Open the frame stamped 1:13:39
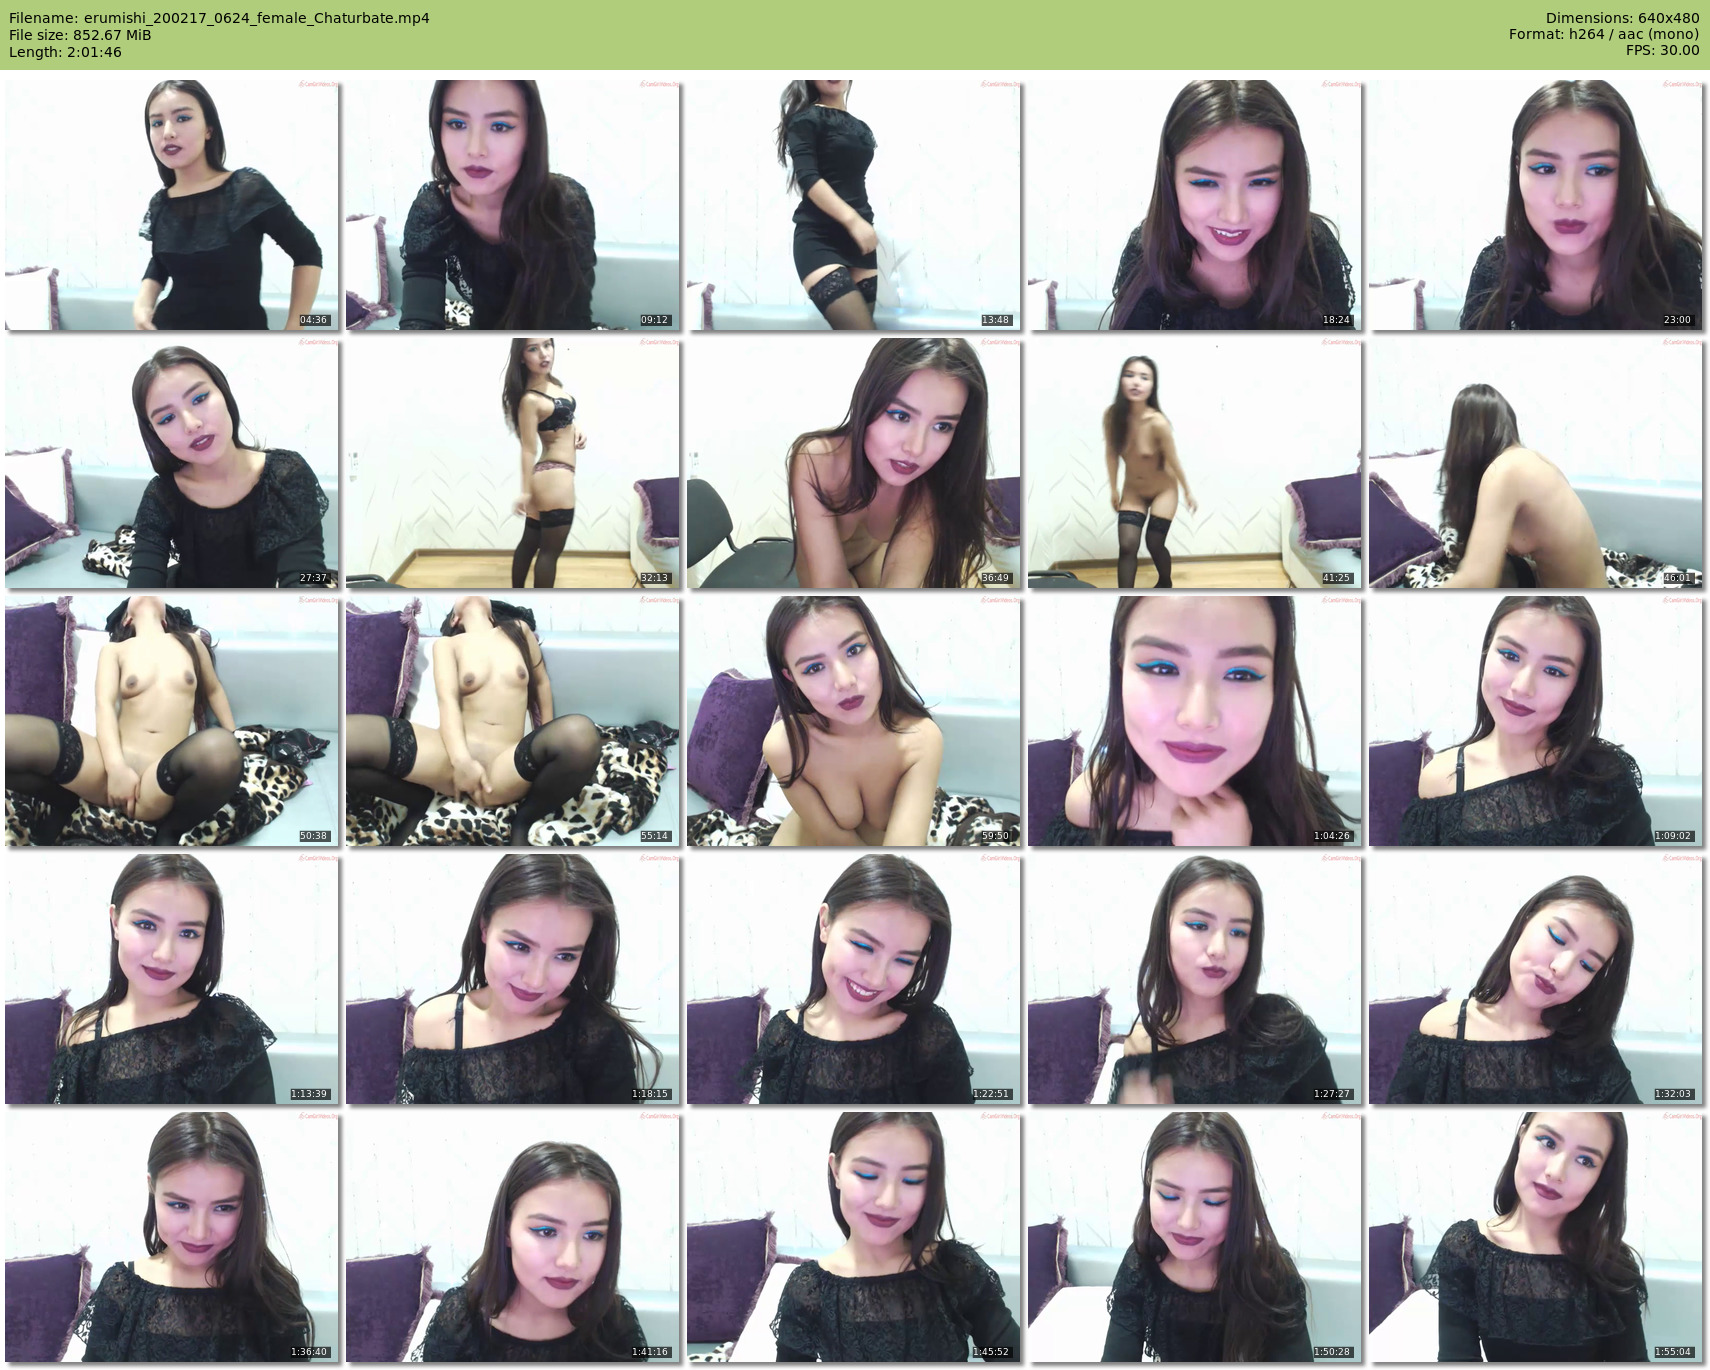 pyautogui.click(x=172, y=979)
